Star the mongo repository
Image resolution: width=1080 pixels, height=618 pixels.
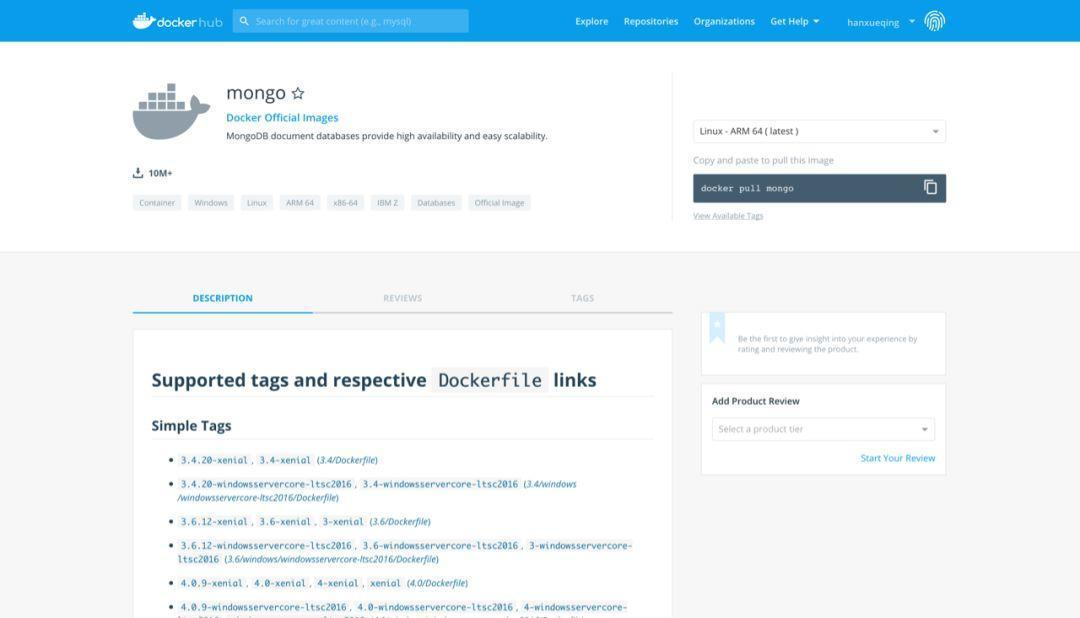click(298, 93)
